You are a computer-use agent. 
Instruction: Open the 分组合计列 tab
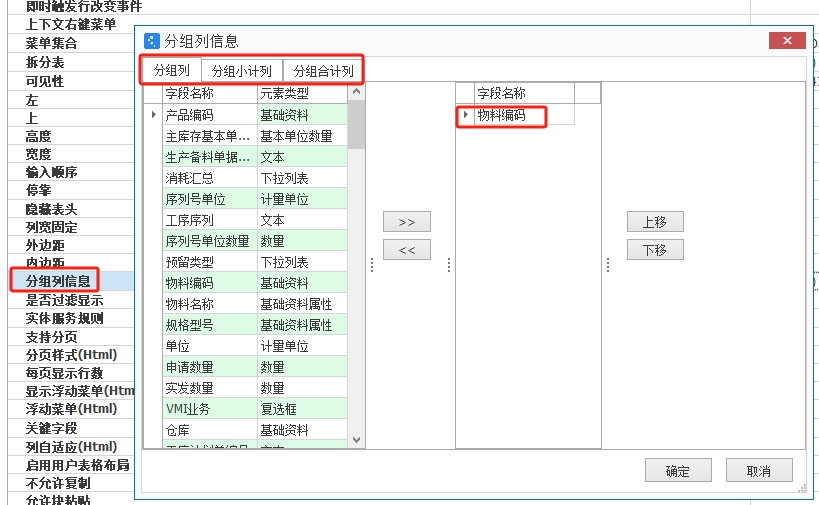point(323,71)
